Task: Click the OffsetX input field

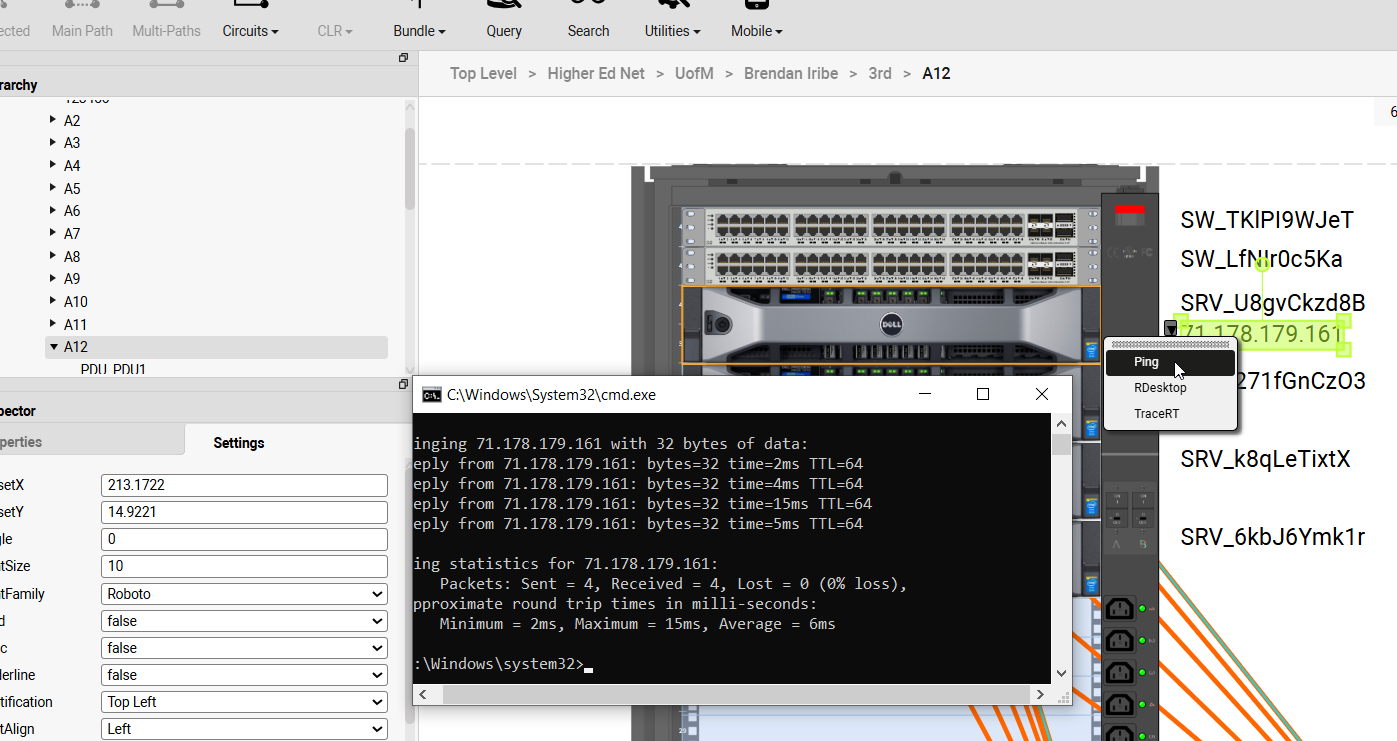Action: click(x=244, y=485)
